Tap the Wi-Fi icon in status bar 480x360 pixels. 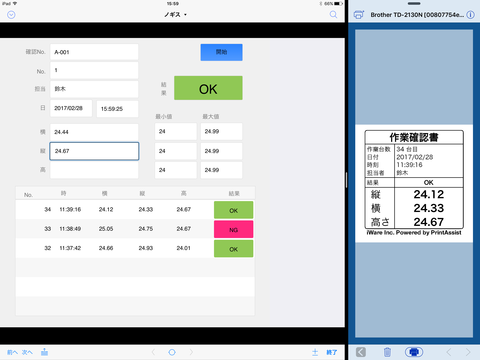click(x=15, y=4)
